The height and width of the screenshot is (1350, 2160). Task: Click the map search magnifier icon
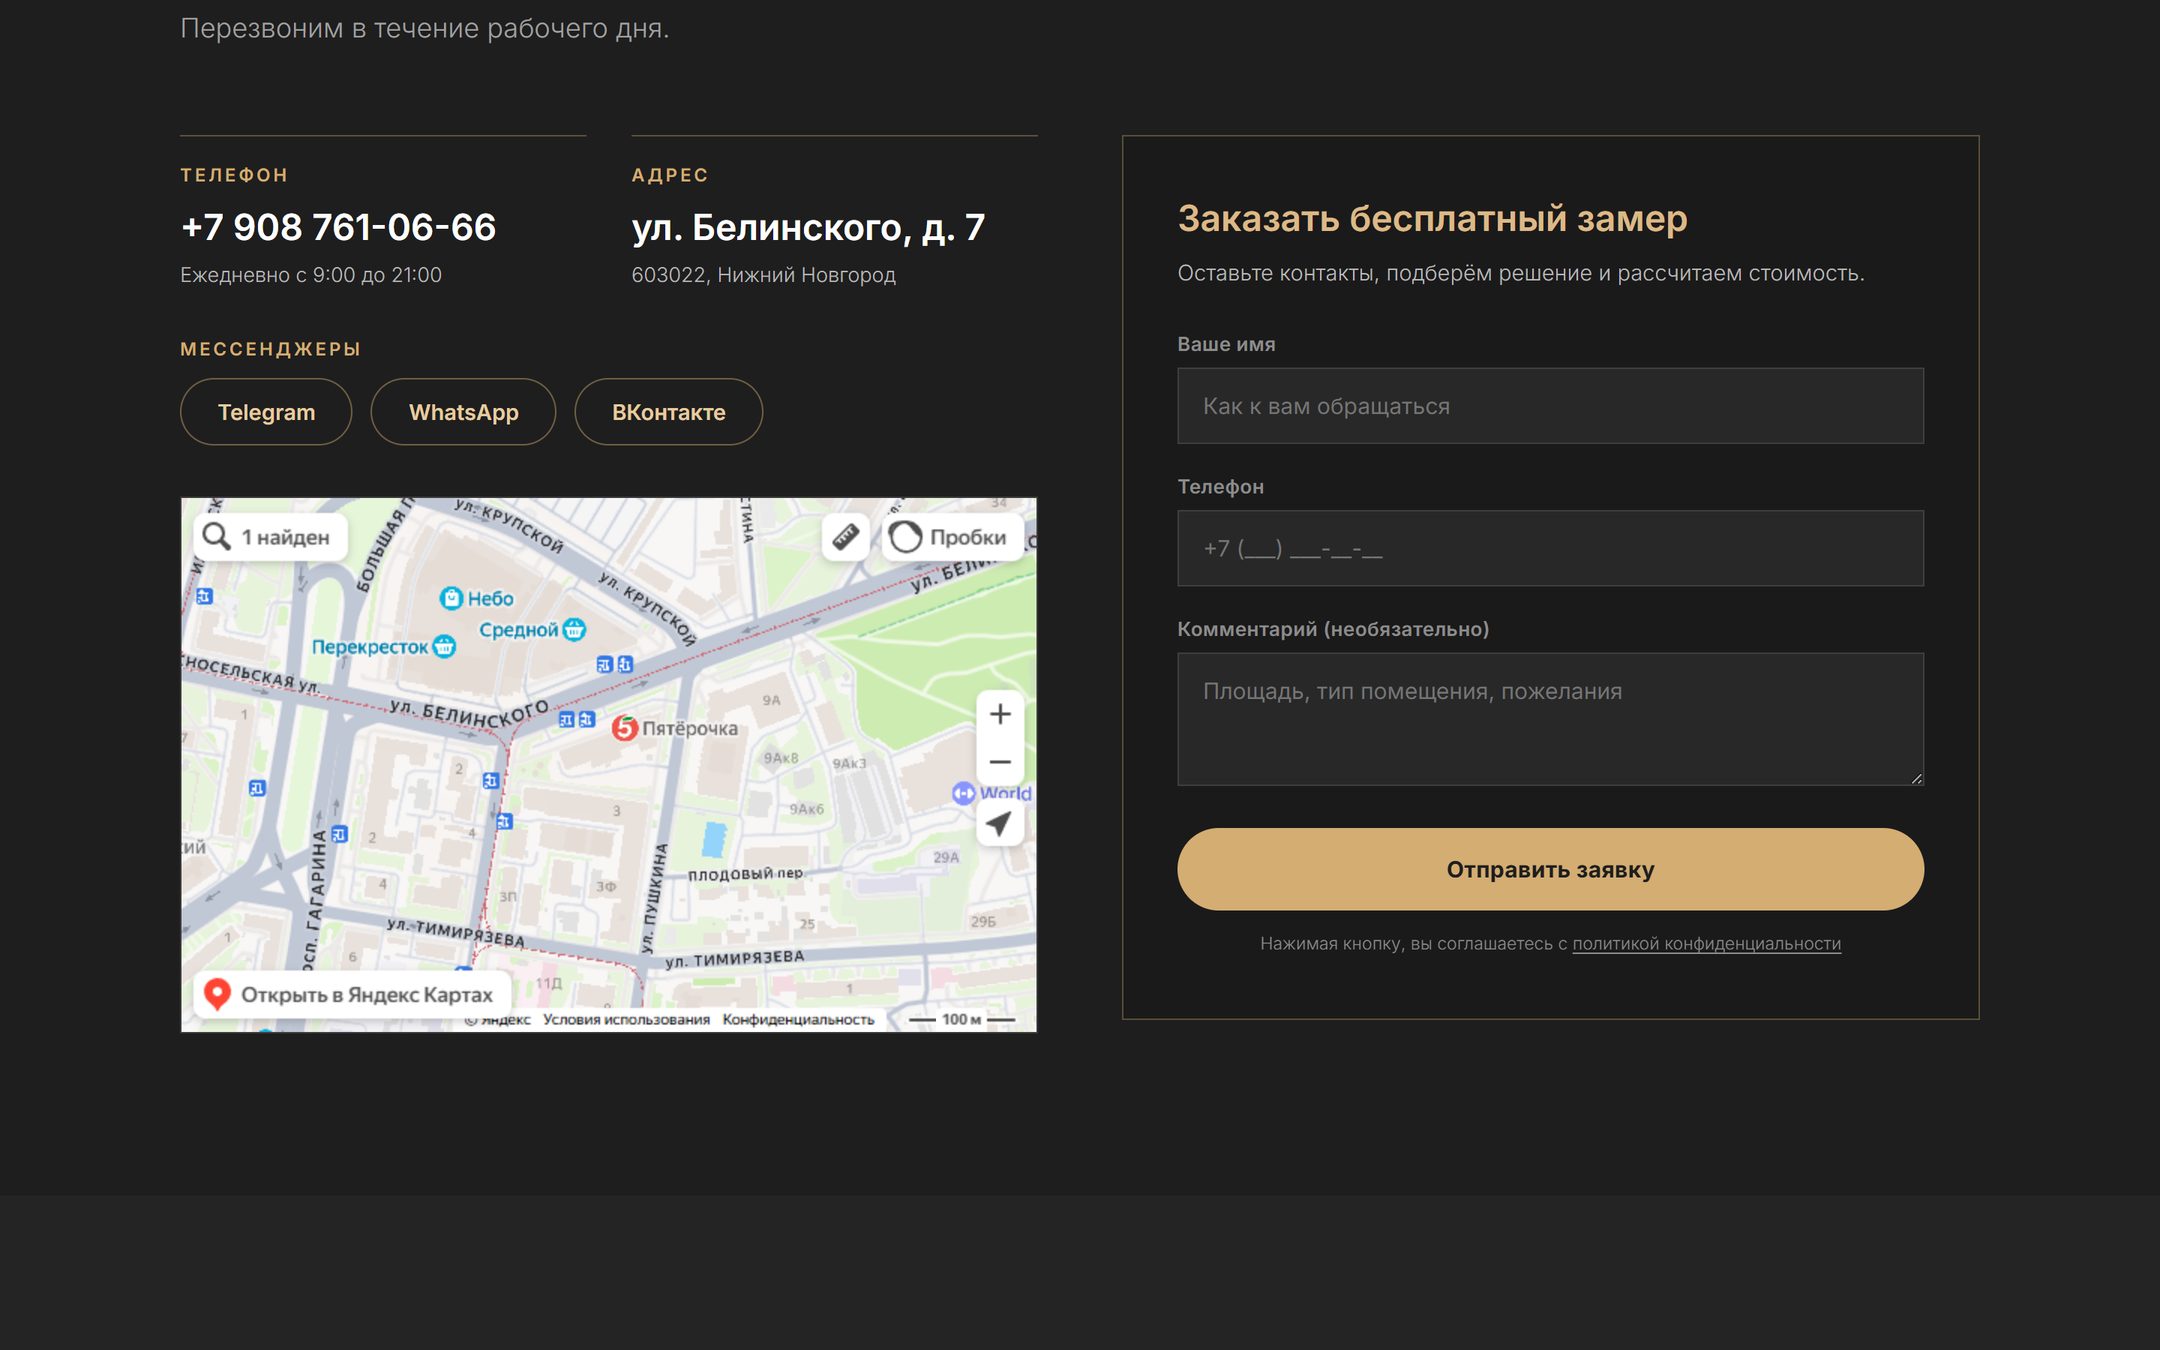216,537
